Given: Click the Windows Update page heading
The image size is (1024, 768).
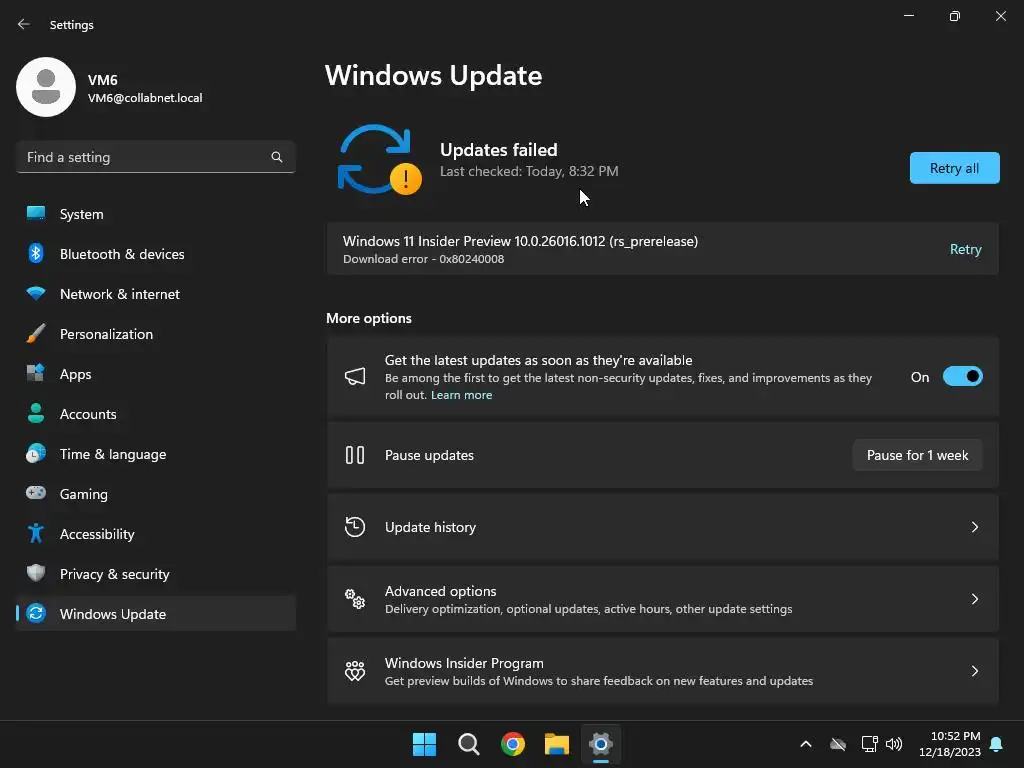Looking at the screenshot, I should [x=434, y=76].
